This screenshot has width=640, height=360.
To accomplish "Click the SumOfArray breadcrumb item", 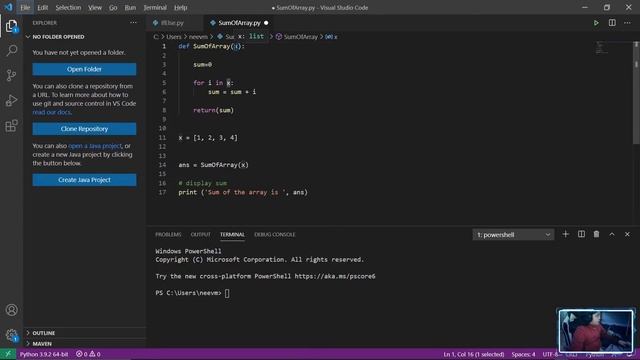I will click(297, 37).
